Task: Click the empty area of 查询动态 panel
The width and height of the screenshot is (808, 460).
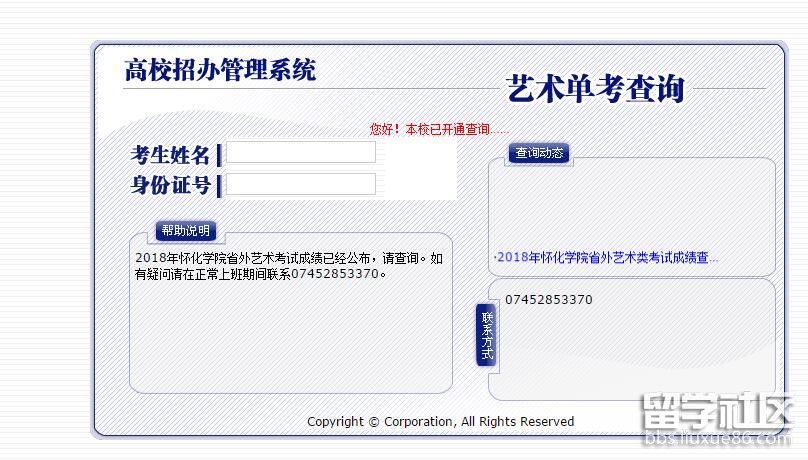Action: coord(630,205)
